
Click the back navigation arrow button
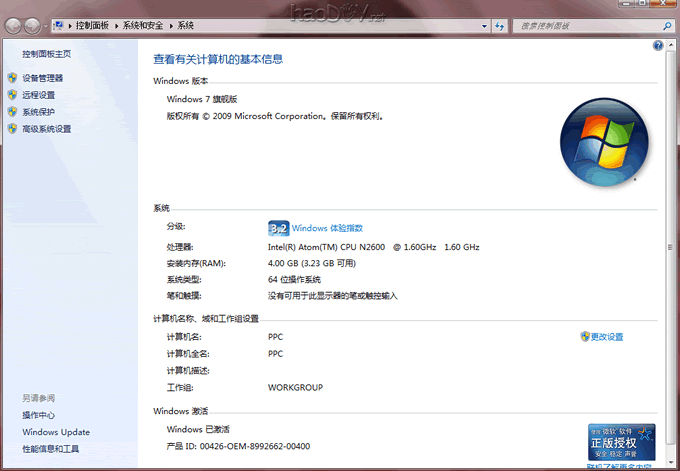pyautogui.click(x=12, y=23)
